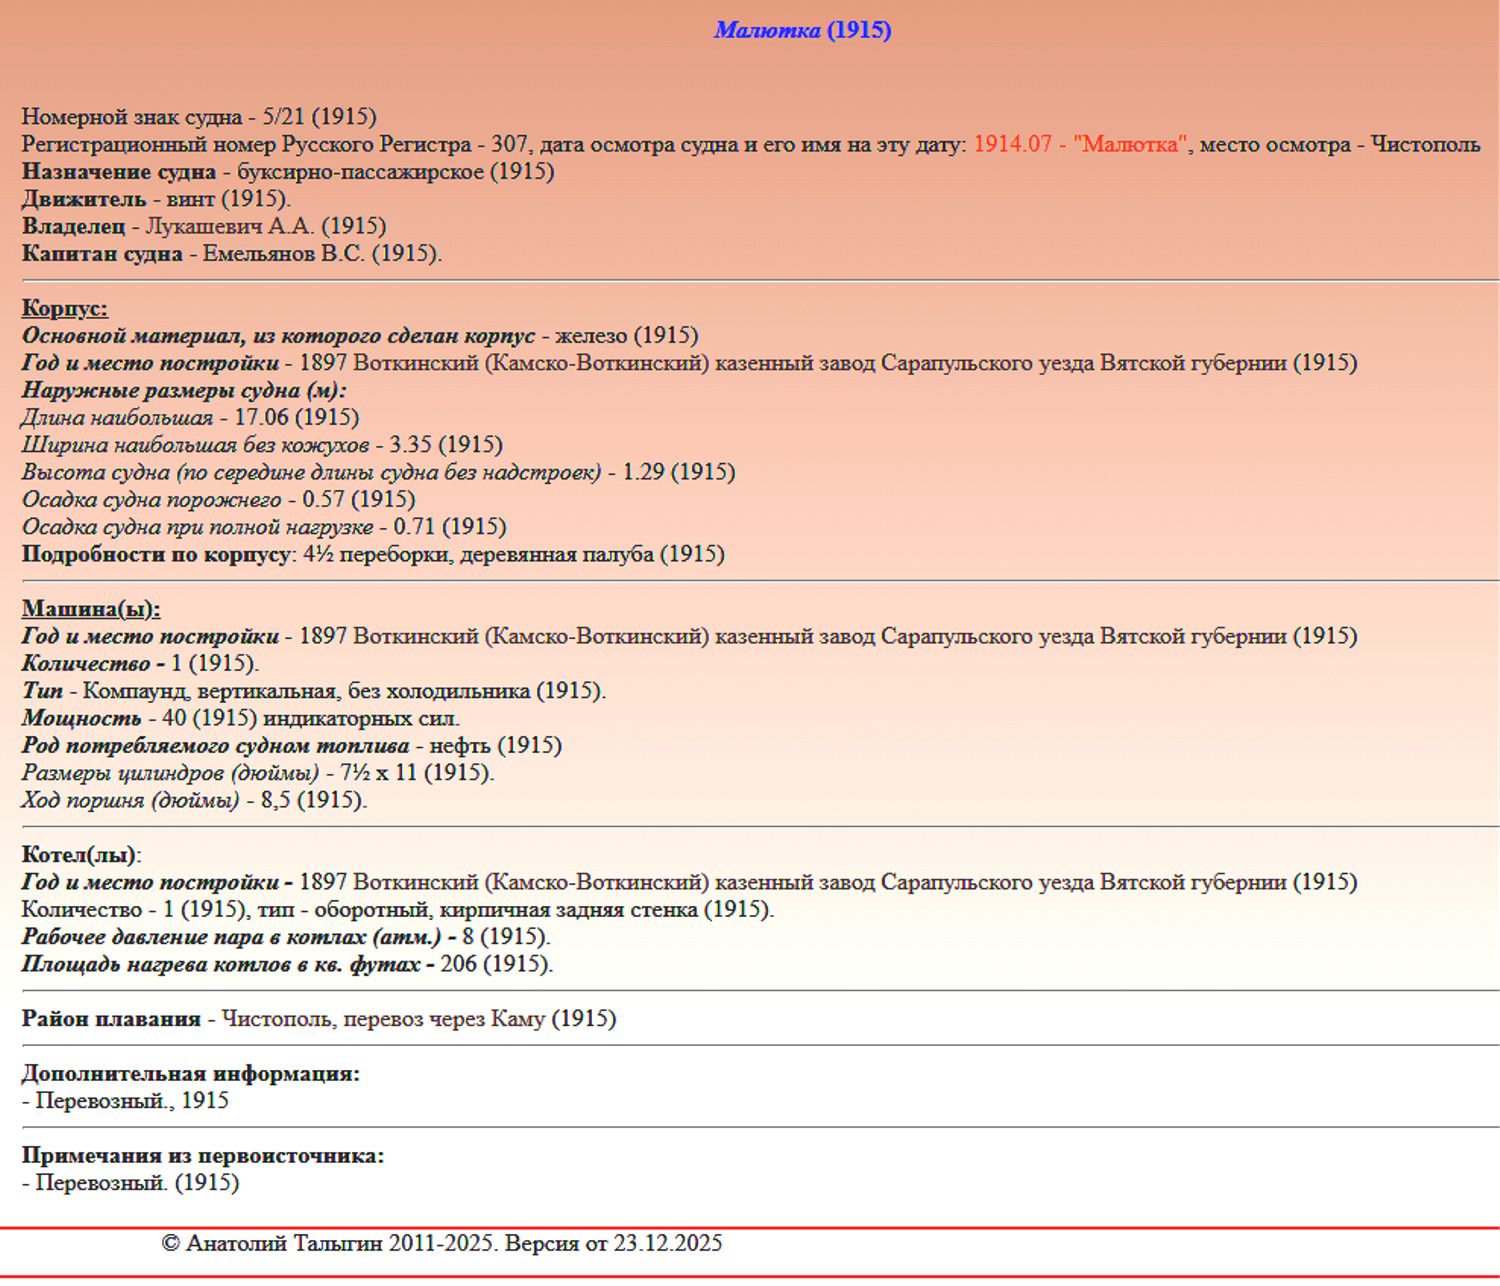Click the "Площадь нагрева котлов" label
The height and width of the screenshot is (1286, 1500).
click(x=220, y=964)
